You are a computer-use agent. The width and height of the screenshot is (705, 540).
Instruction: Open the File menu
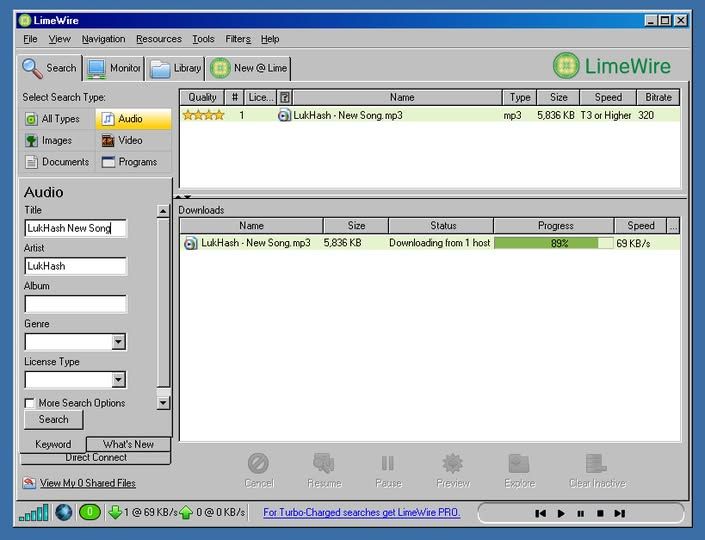30,39
